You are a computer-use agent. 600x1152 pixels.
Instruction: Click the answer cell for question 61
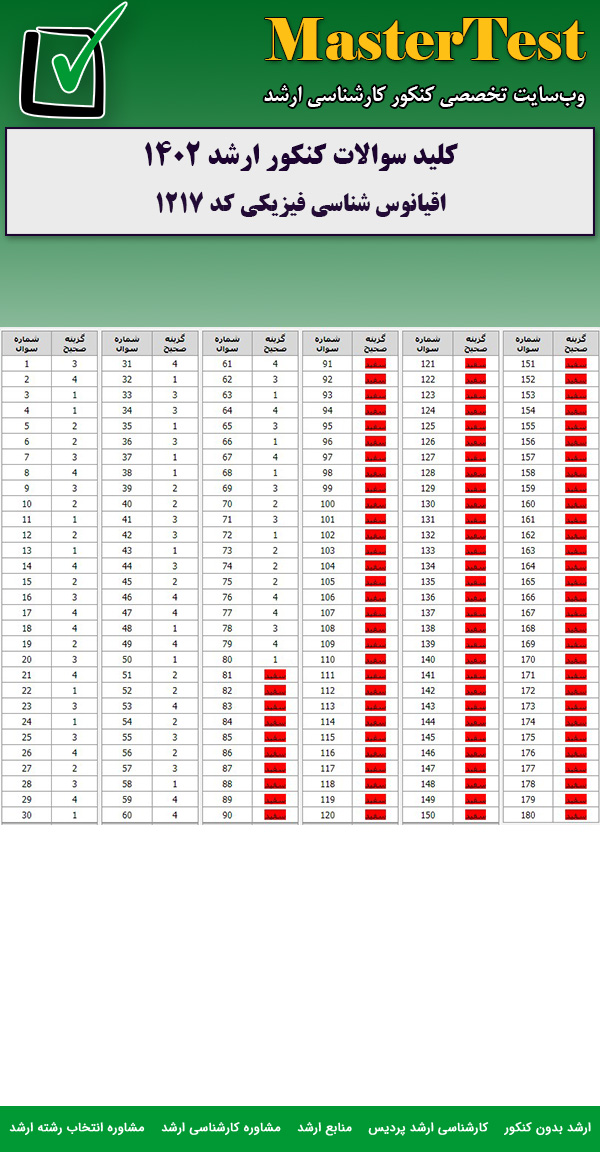[x=275, y=364]
